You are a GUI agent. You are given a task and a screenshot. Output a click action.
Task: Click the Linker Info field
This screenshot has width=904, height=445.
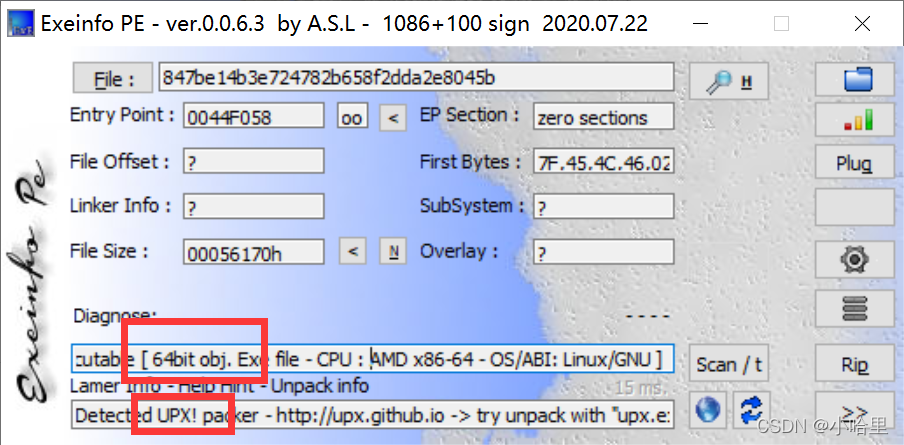click(254, 206)
